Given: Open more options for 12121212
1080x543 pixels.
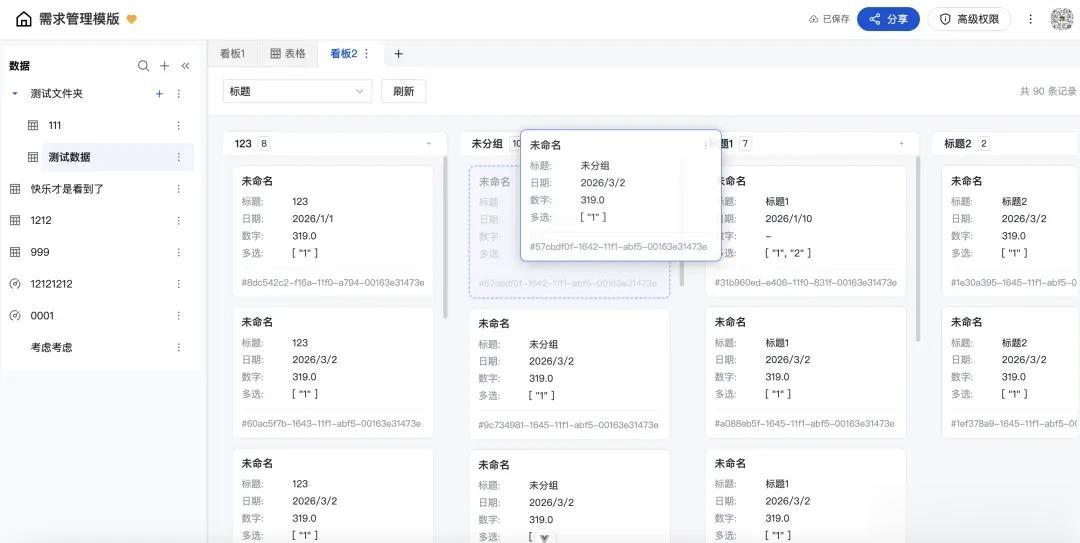Looking at the screenshot, I should pos(178,284).
